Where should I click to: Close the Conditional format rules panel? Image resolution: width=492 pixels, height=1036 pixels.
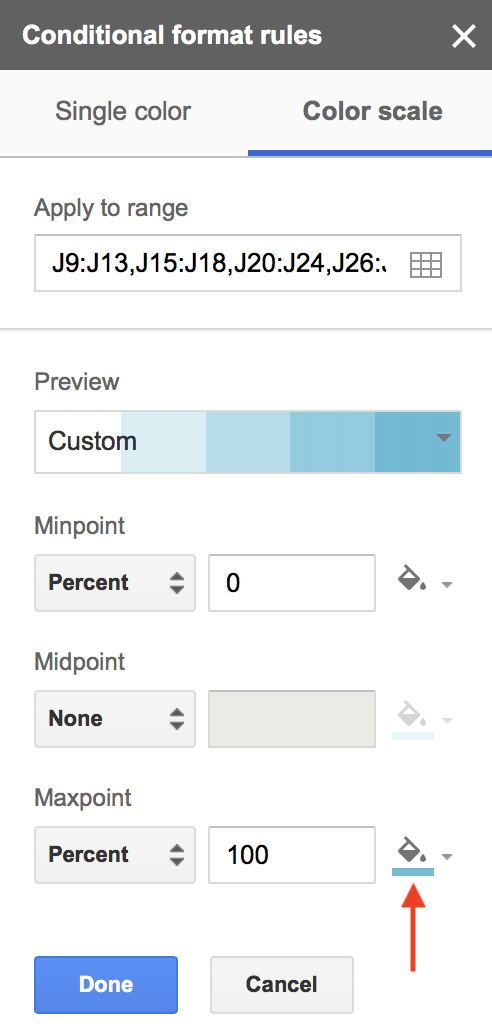[x=464, y=36]
